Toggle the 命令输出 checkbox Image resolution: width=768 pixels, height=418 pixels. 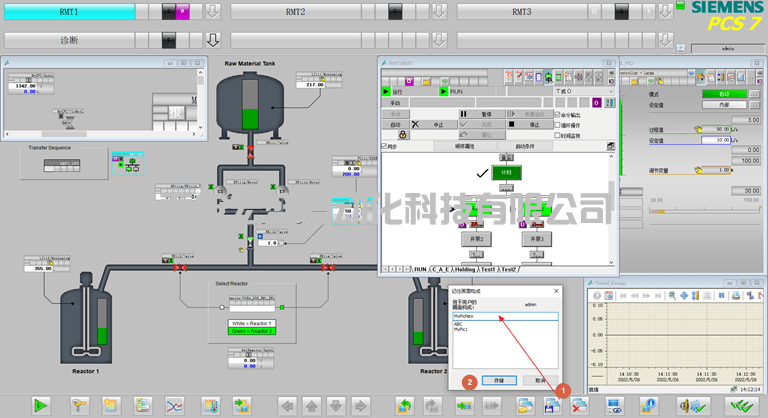pos(558,114)
